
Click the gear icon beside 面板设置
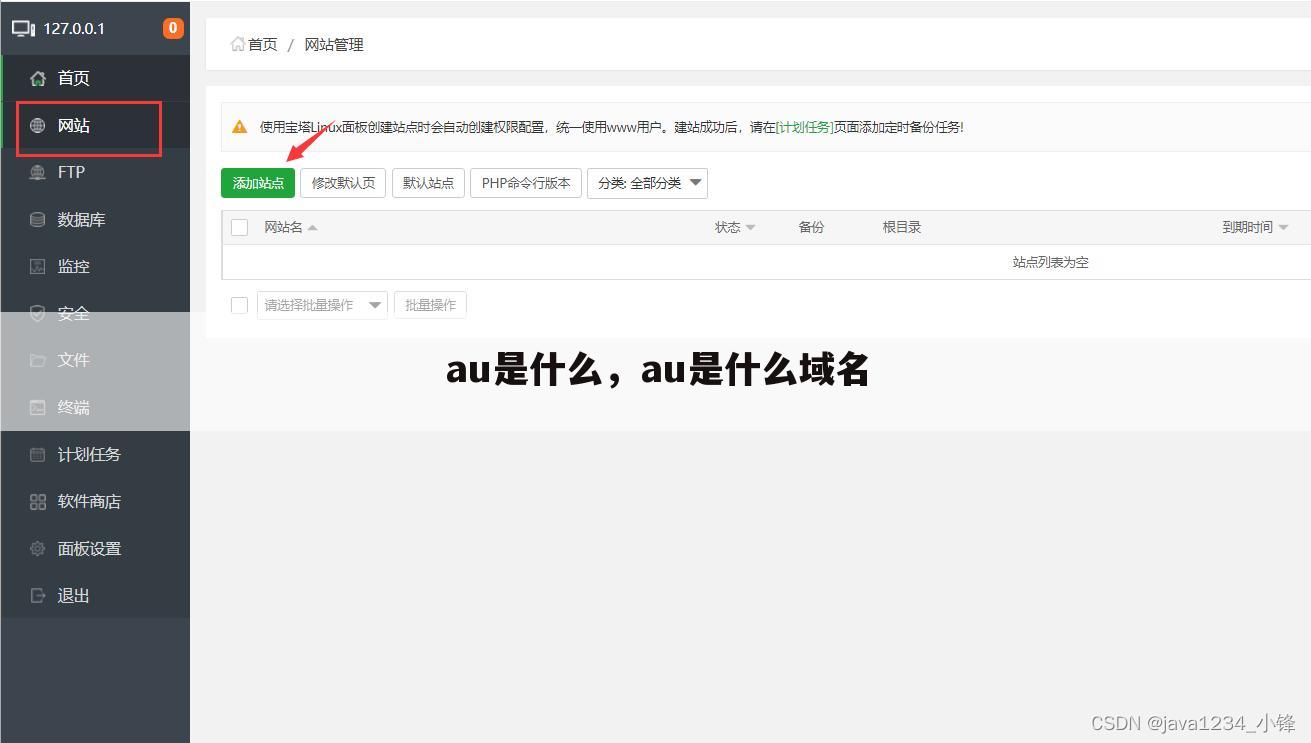(38, 549)
